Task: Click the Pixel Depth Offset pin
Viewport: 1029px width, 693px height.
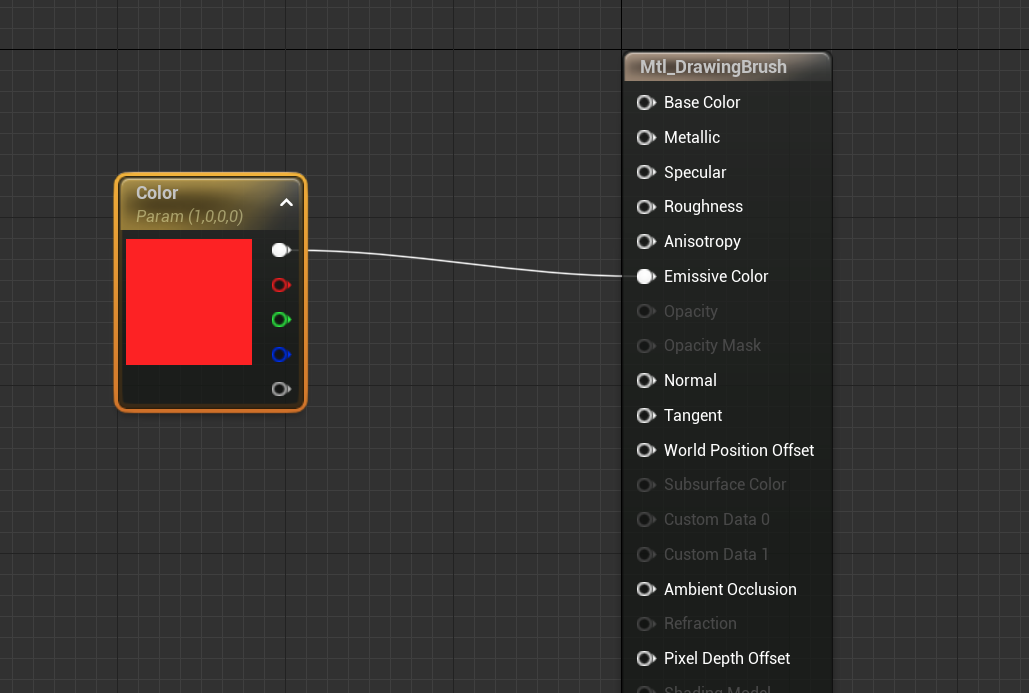Action: (646, 658)
